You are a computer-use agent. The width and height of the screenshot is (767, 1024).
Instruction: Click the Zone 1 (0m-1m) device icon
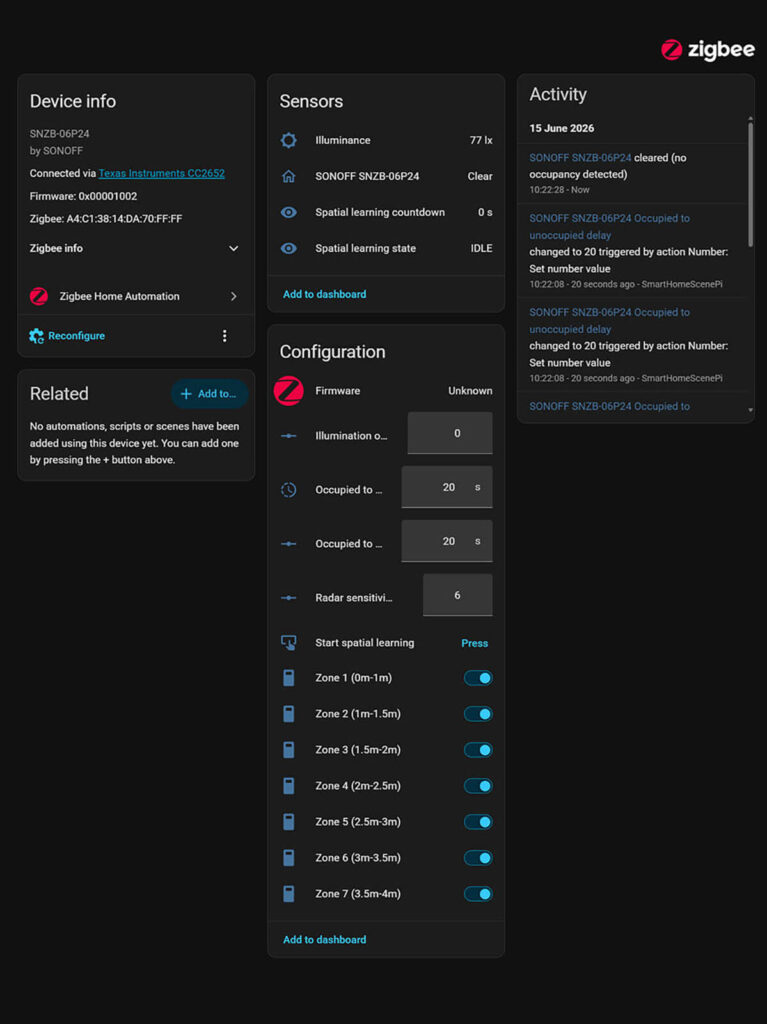[x=288, y=678]
